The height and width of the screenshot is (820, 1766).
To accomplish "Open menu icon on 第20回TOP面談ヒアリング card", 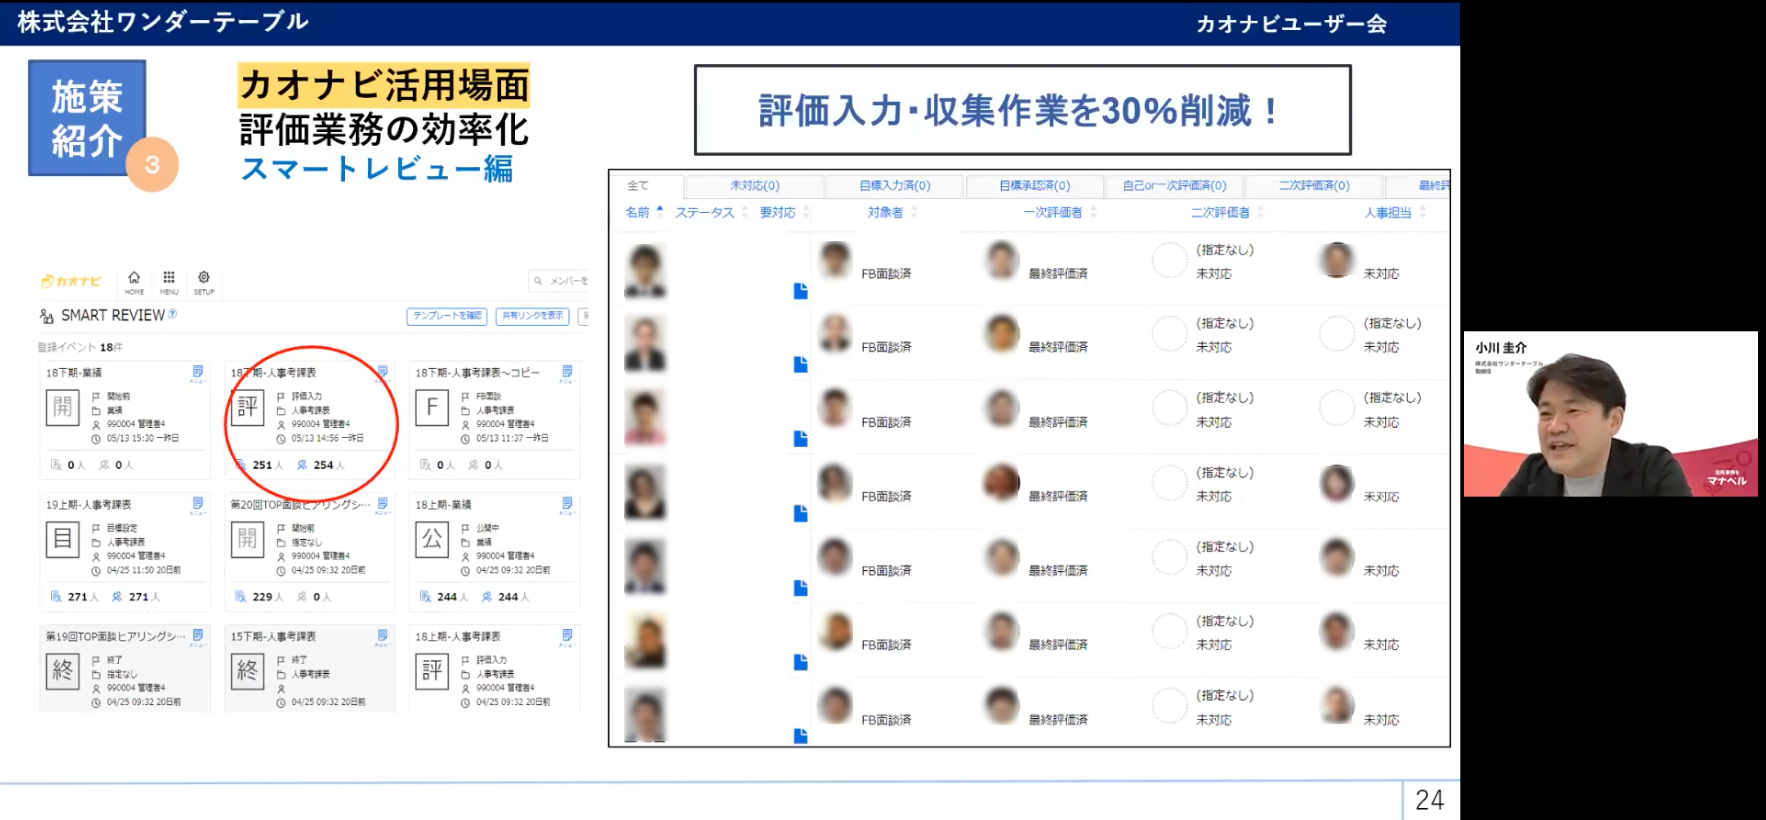I will pyautogui.click(x=382, y=504).
